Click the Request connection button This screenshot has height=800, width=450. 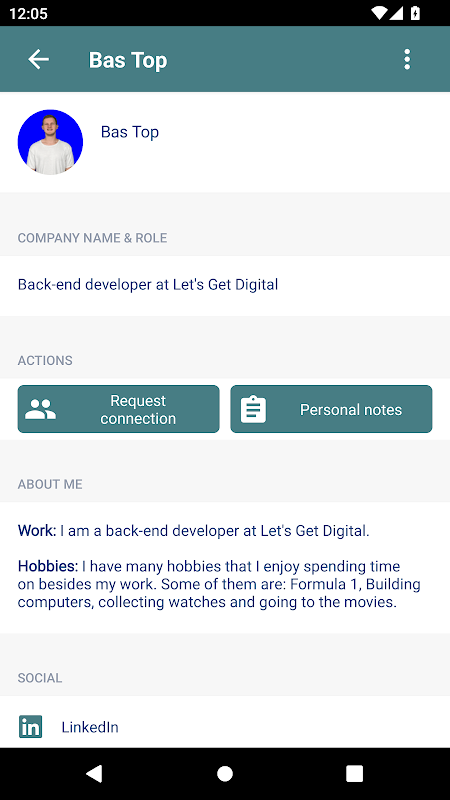(118, 409)
